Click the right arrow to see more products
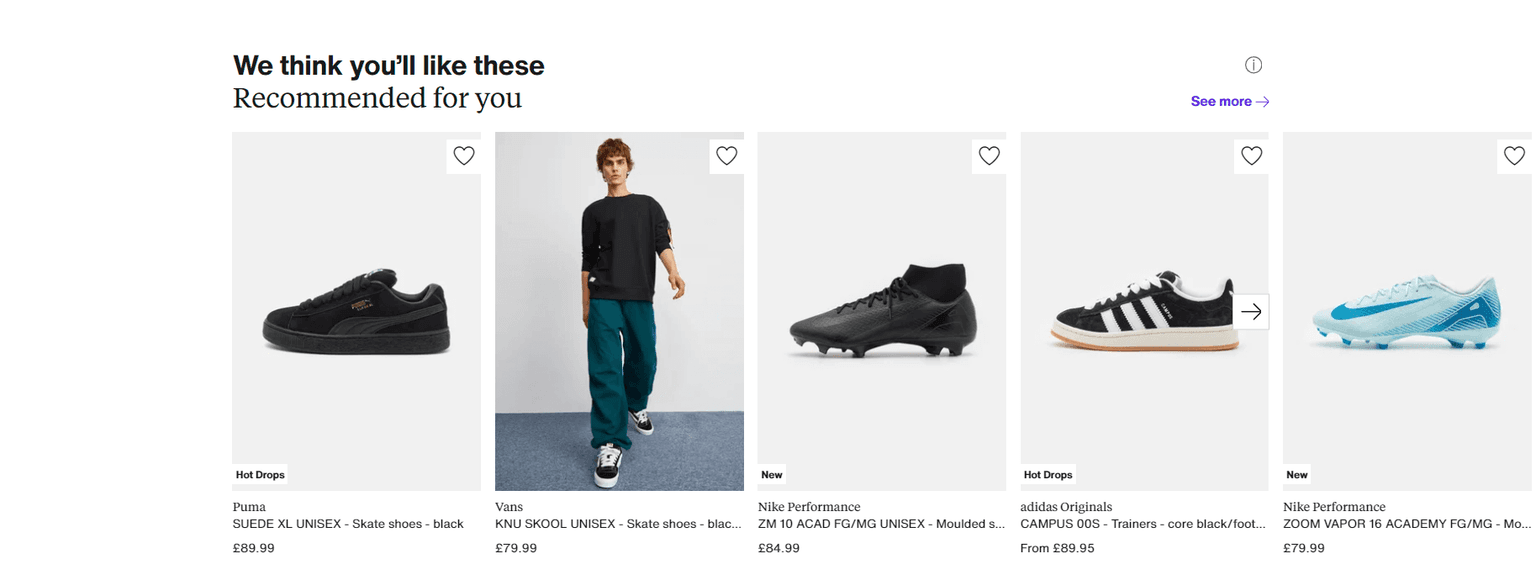Screen dimensions: 1536x585 click(x=1251, y=311)
